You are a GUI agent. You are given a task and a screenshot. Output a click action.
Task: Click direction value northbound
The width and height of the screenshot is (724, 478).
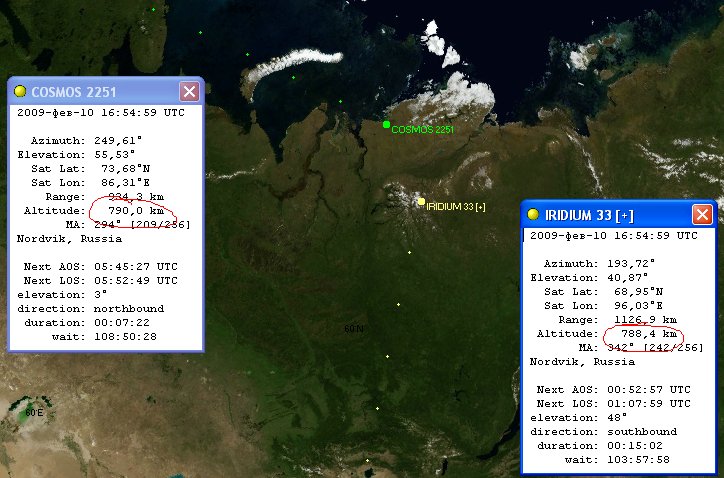tap(129, 309)
